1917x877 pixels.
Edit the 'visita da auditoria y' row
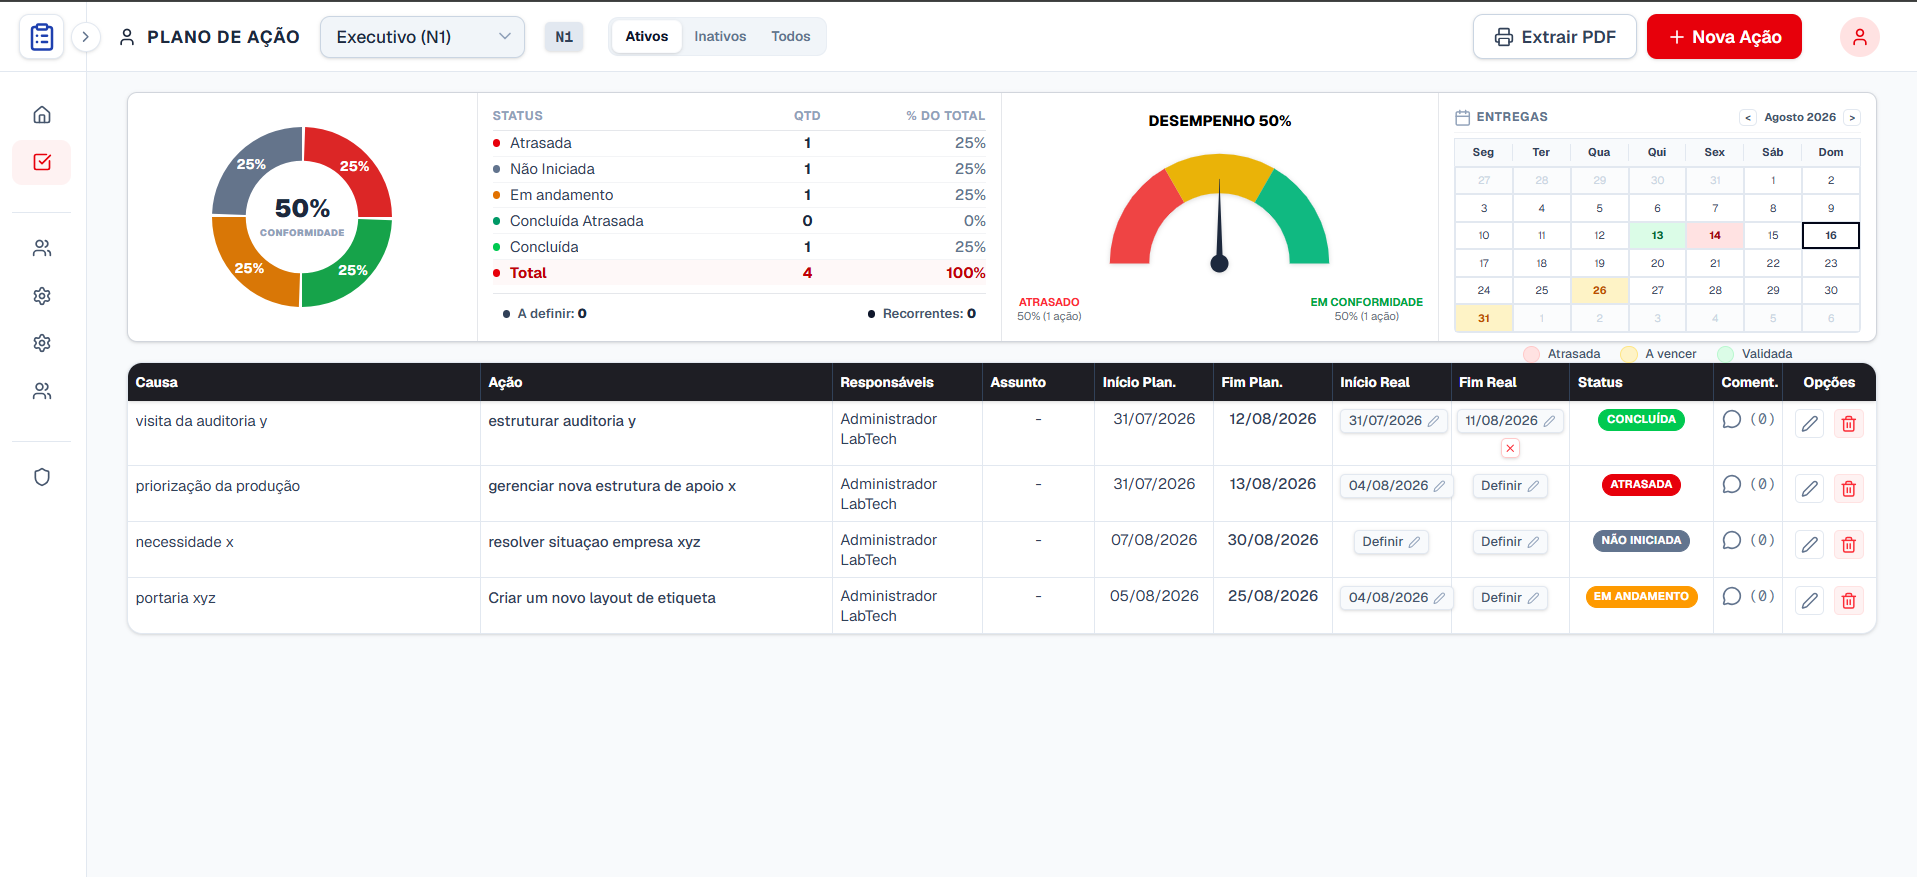tap(1809, 424)
